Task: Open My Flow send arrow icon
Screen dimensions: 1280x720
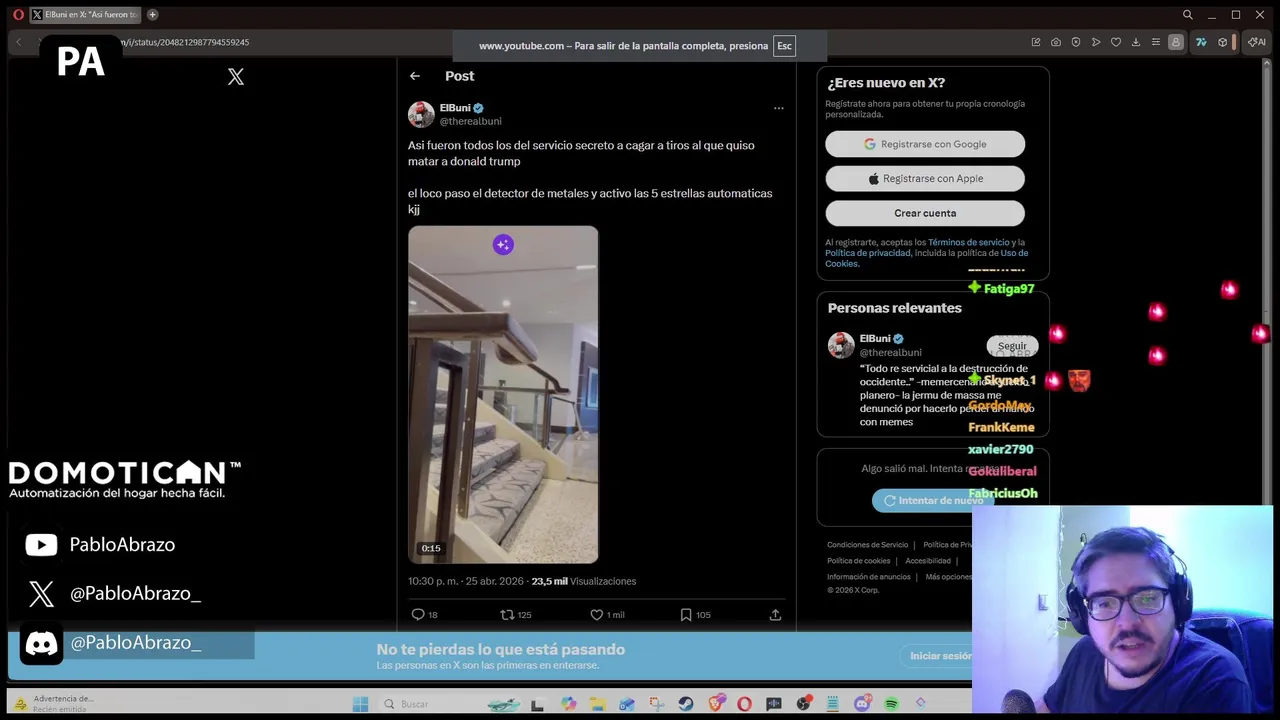Action: (x=1096, y=42)
